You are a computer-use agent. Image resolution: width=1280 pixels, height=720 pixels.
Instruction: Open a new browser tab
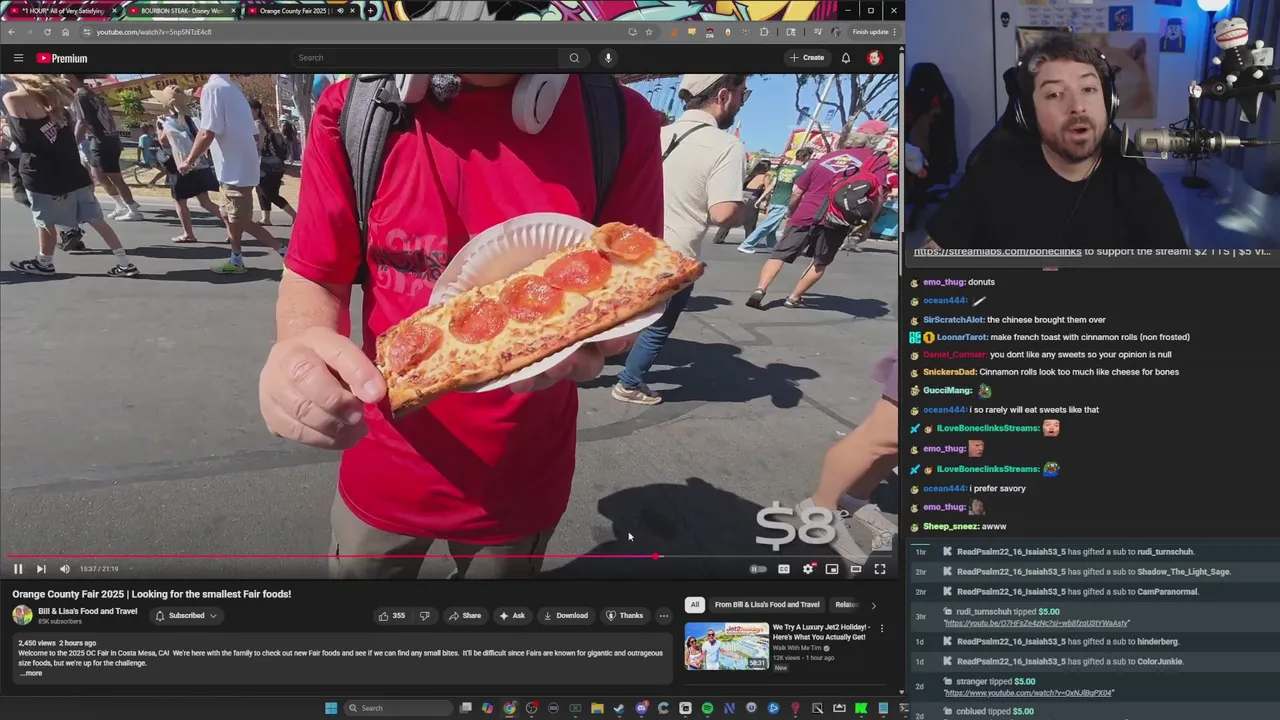[371, 10]
